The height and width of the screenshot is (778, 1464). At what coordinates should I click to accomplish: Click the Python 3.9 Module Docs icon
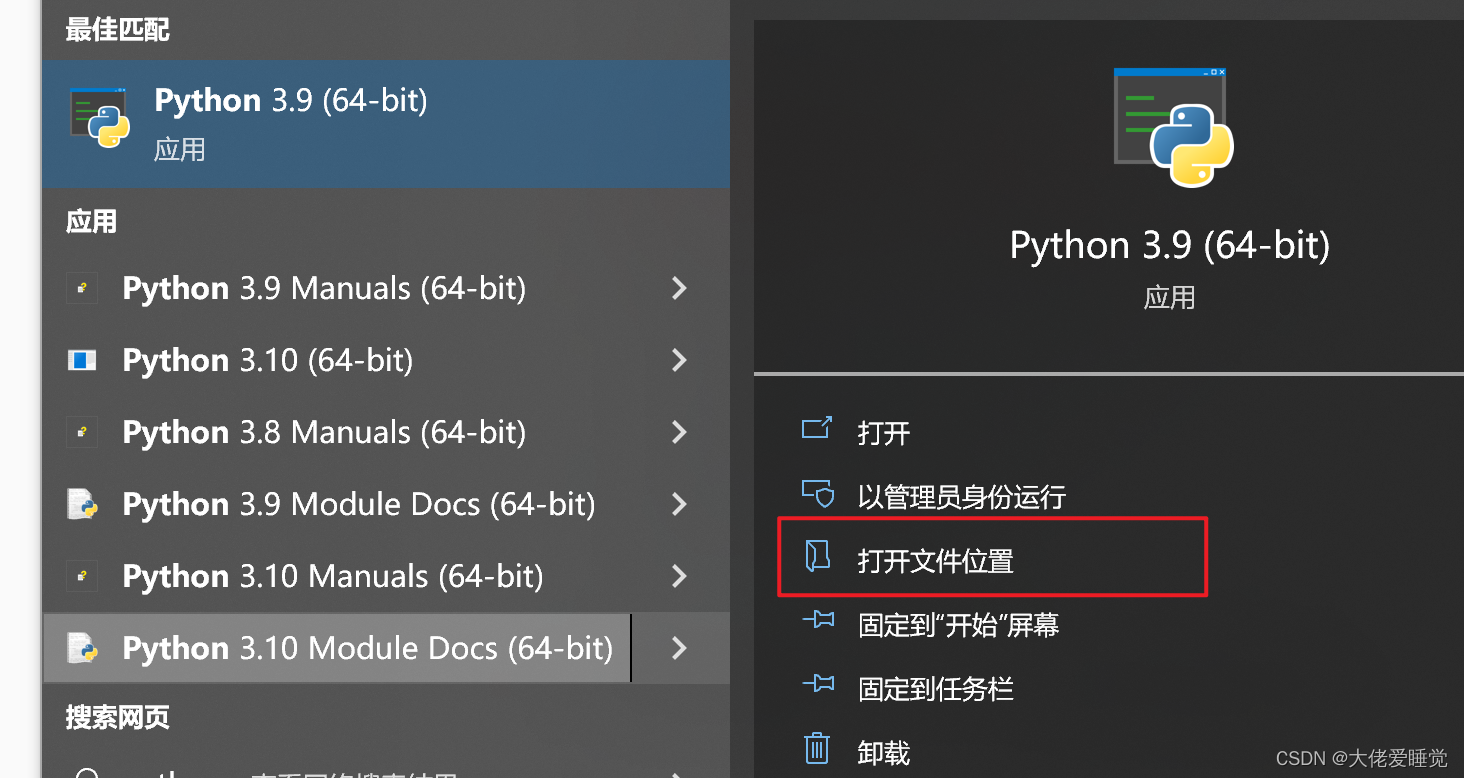pyautogui.click(x=82, y=505)
